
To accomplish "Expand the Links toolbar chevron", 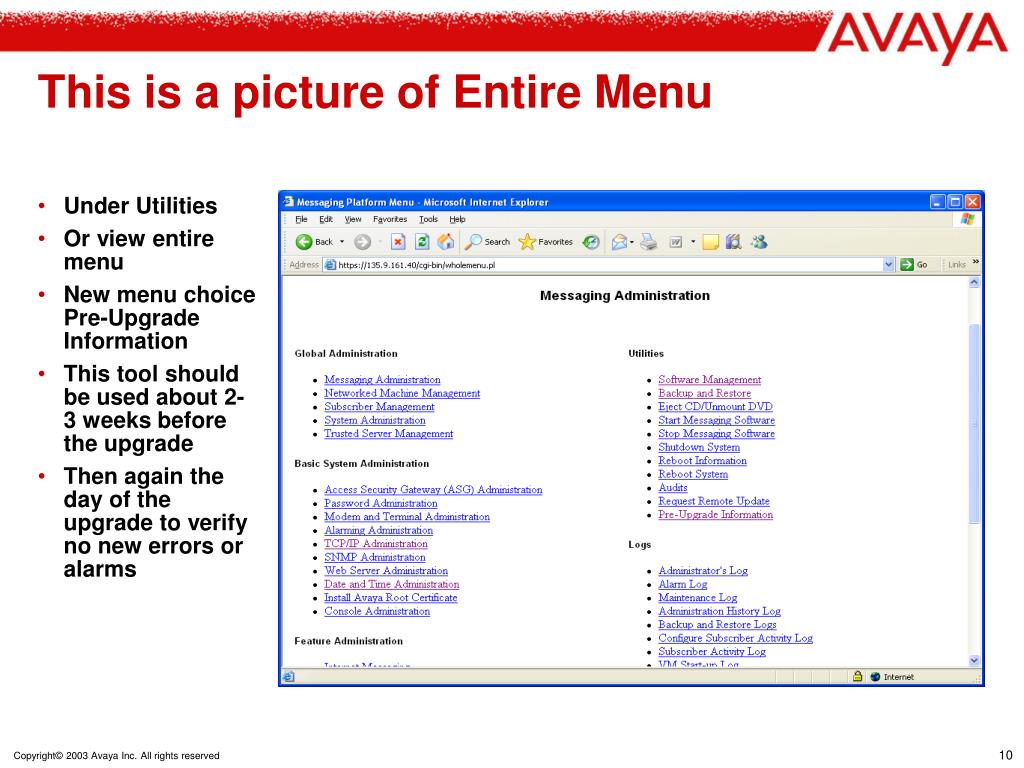I will (x=976, y=262).
